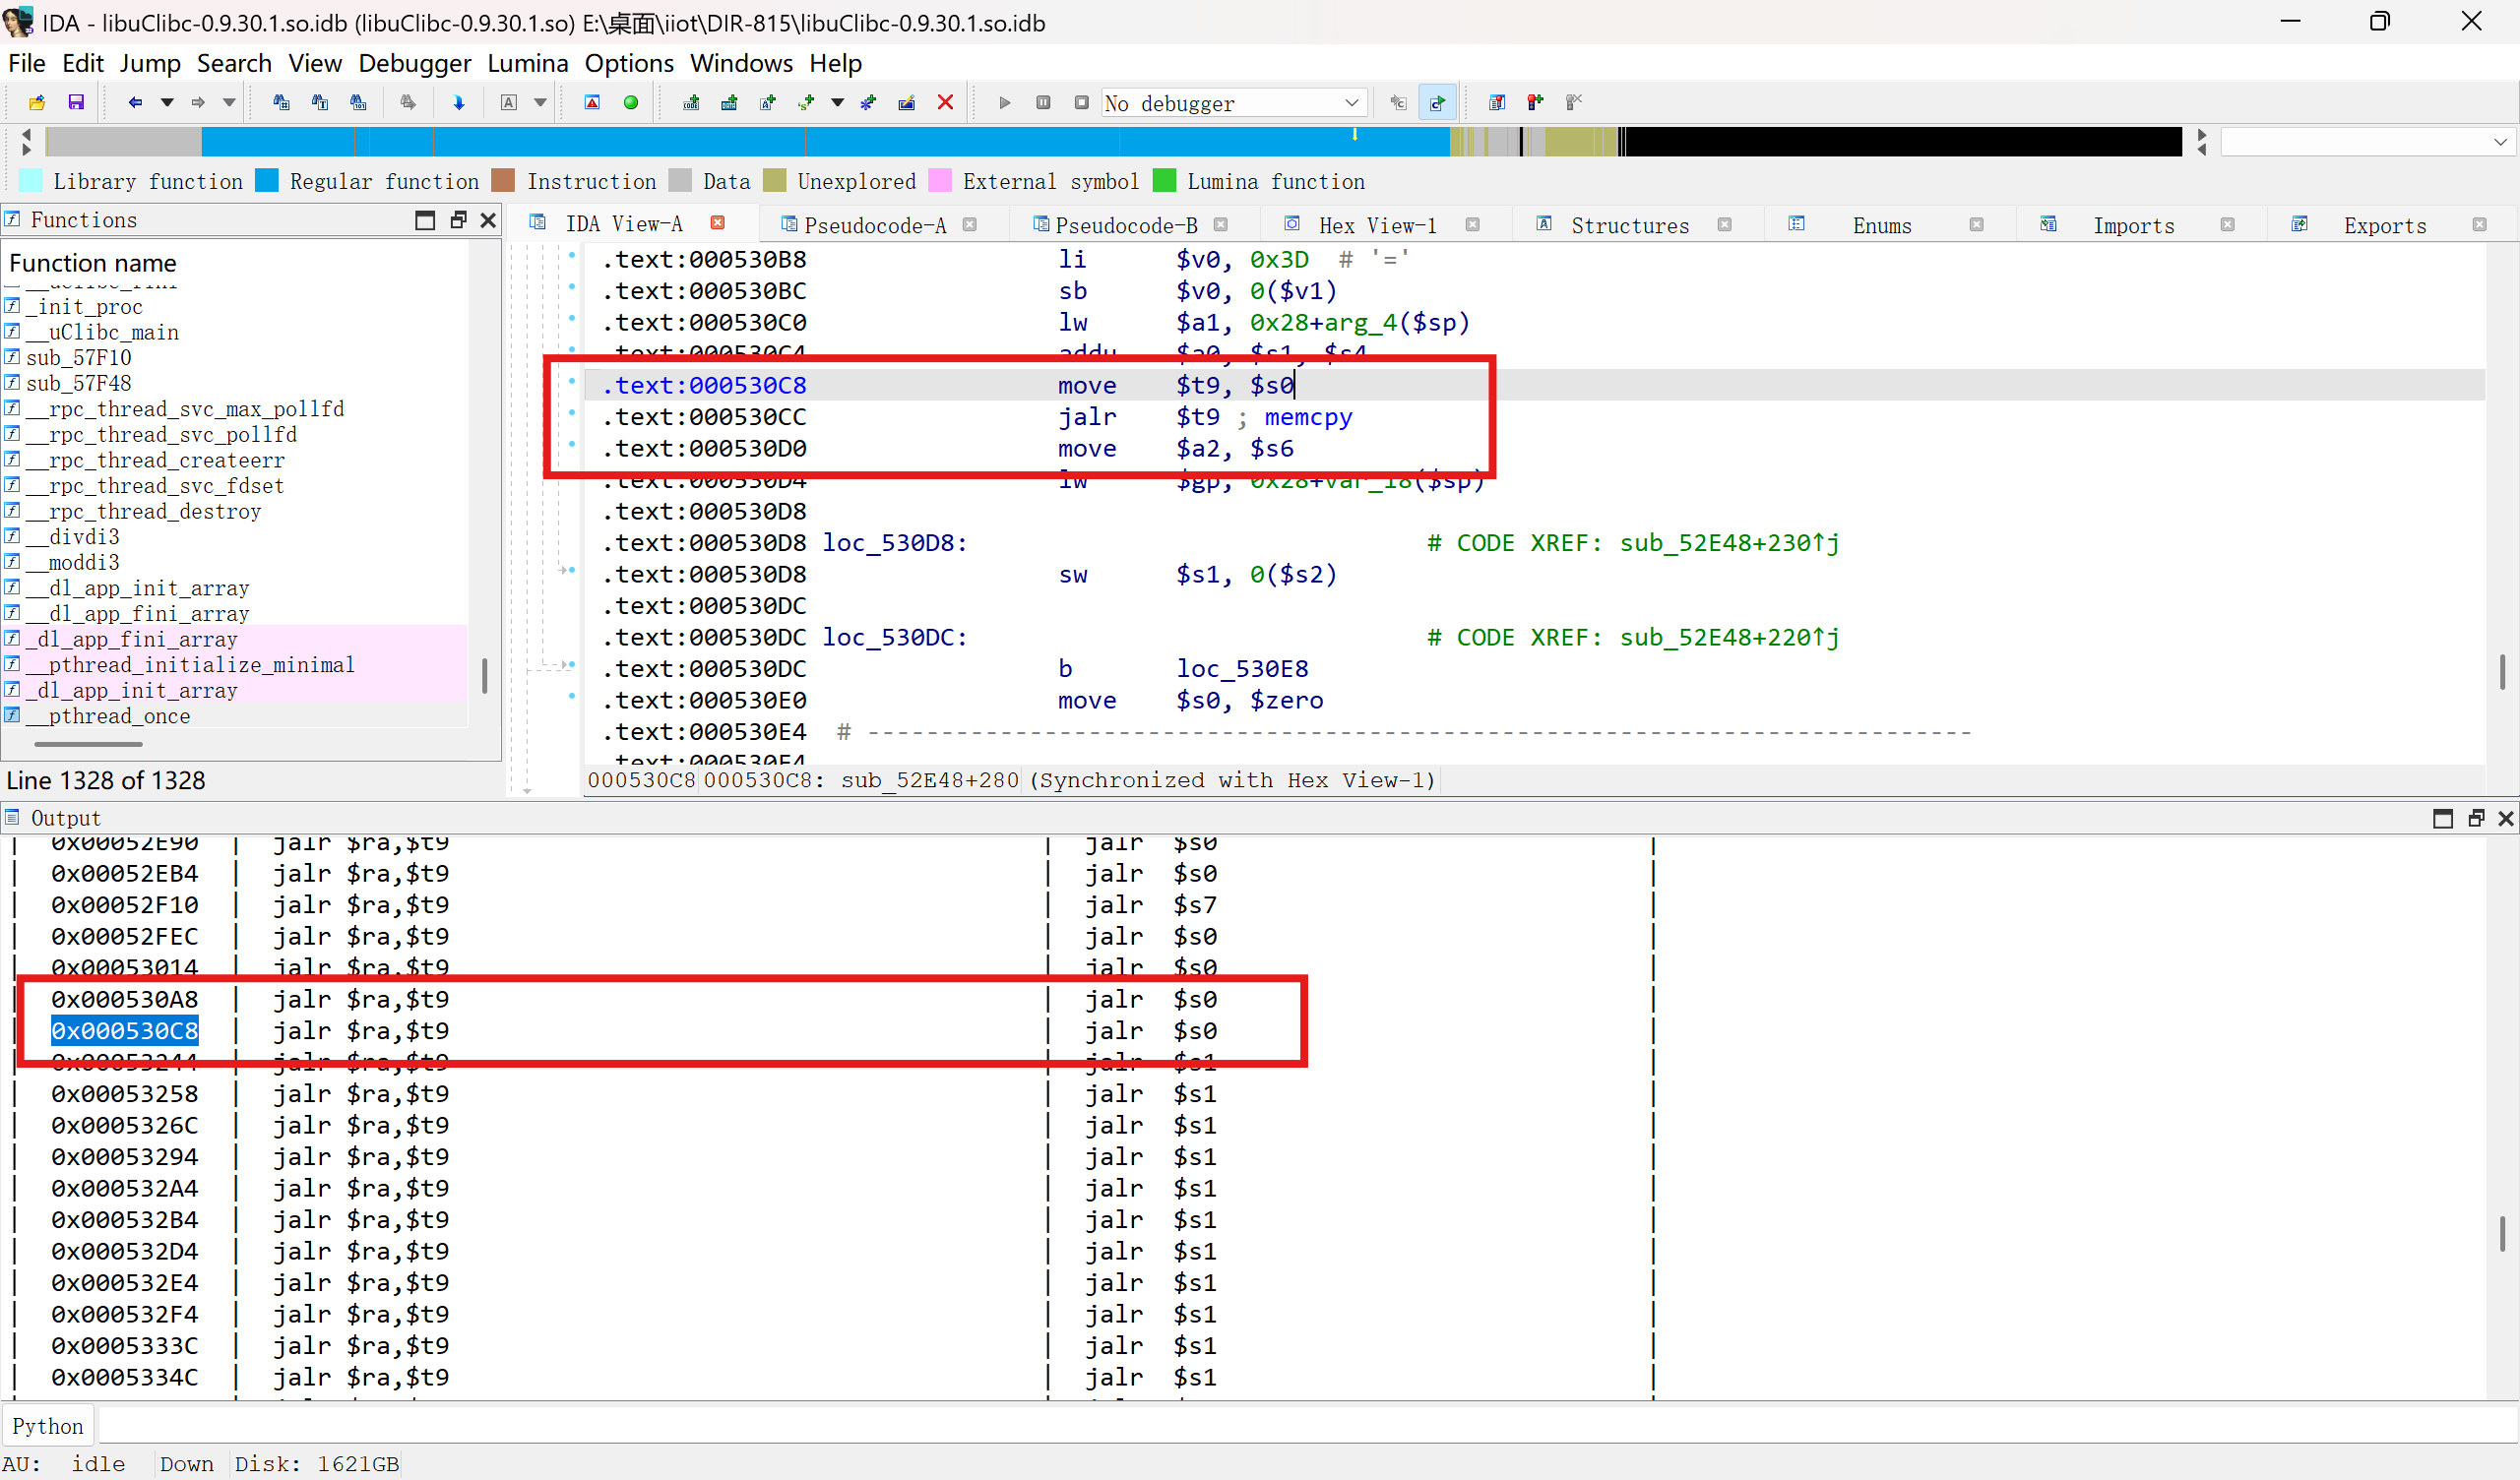
Task: Select __rpc_thread_destroy function
Action: 144,511
